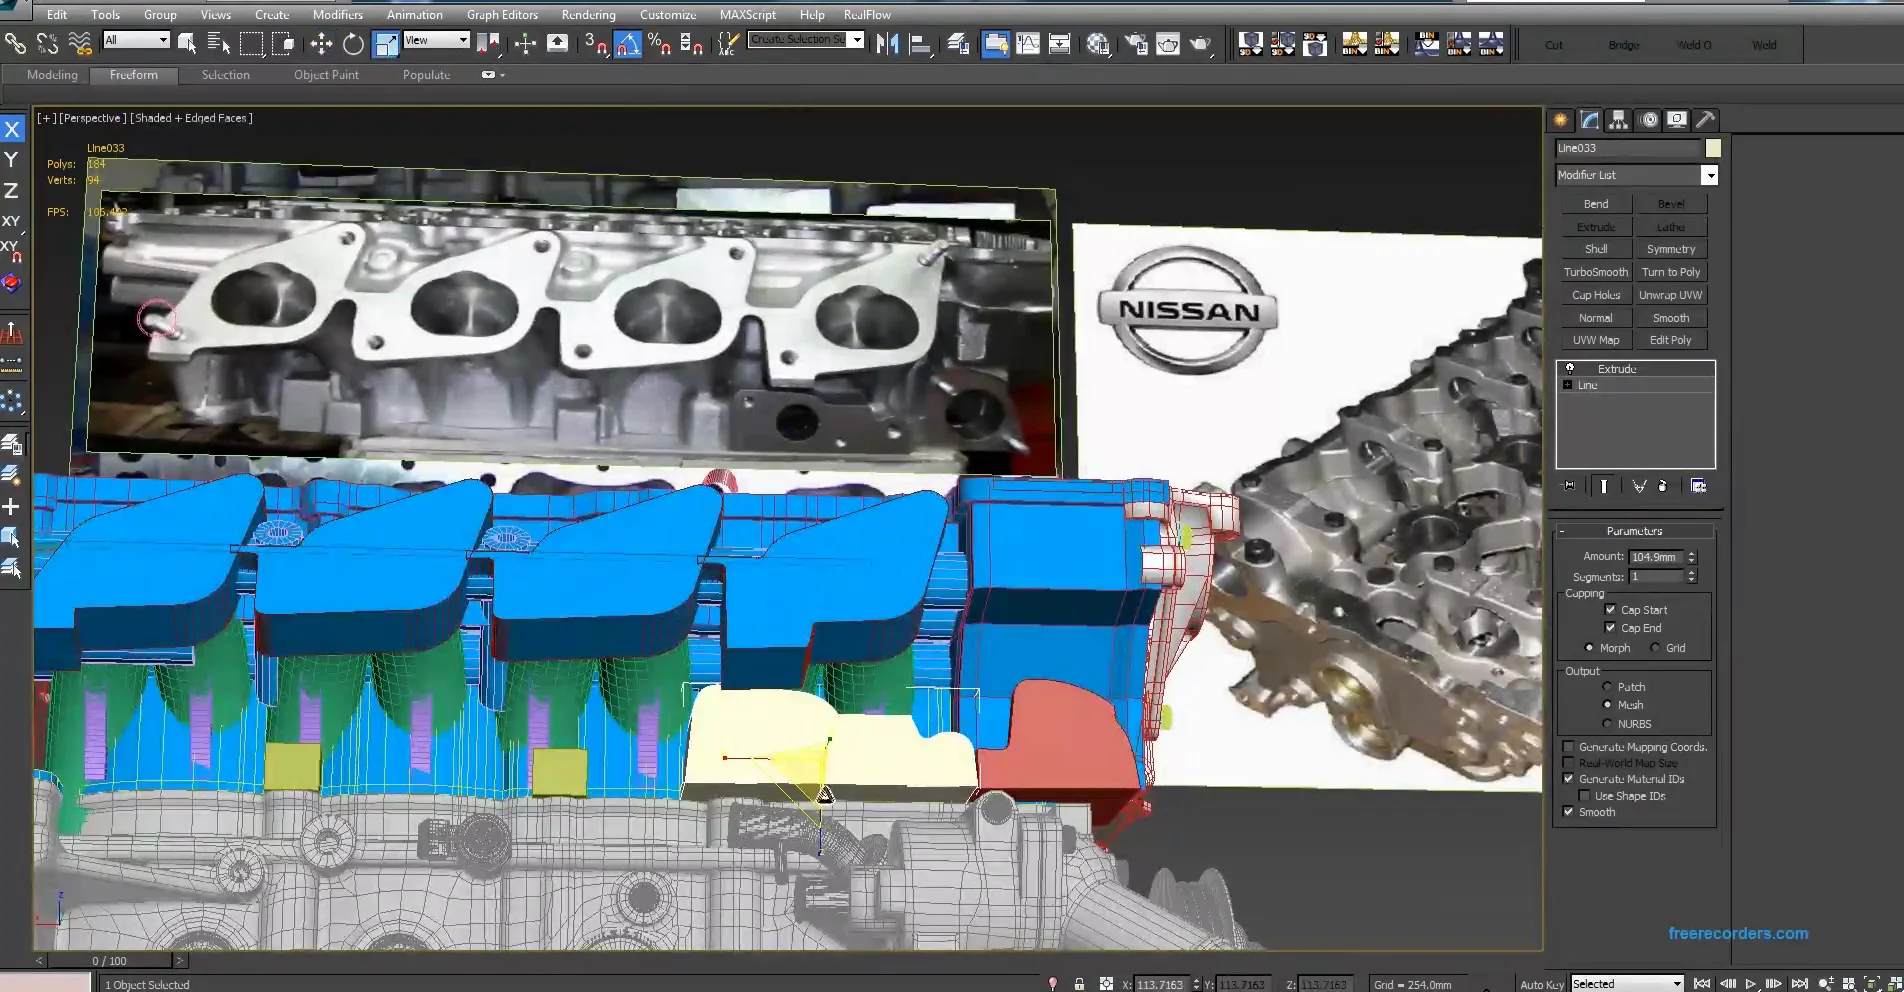This screenshot has height=992, width=1904.
Task: Open the Curve Editor icon
Action: [1028, 43]
